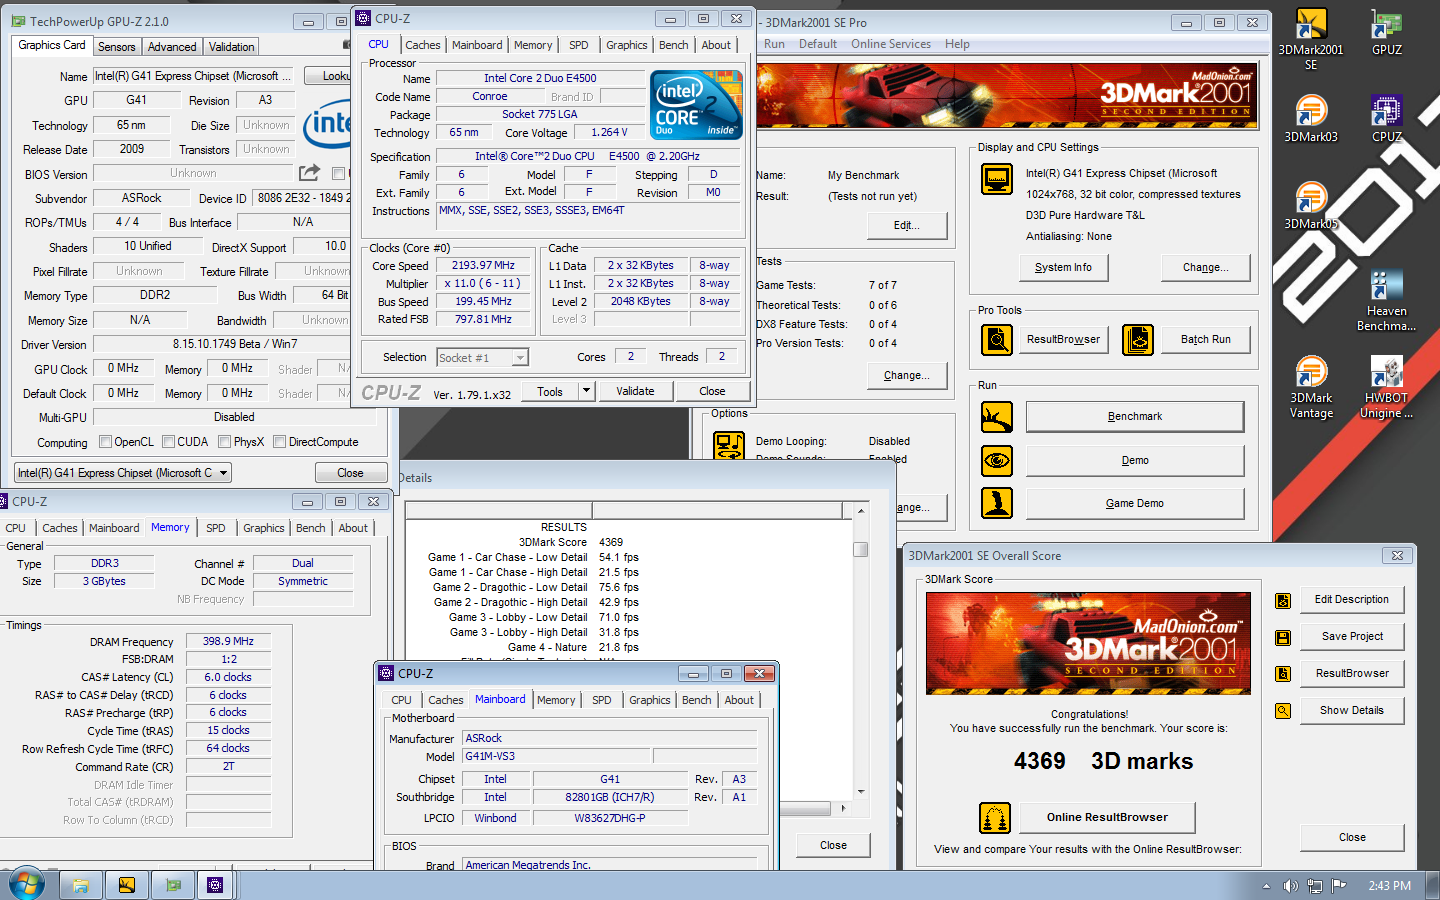Launch 3DMark03 desktop icon
Screen dimensions: 1440x900
(1311, 119)
